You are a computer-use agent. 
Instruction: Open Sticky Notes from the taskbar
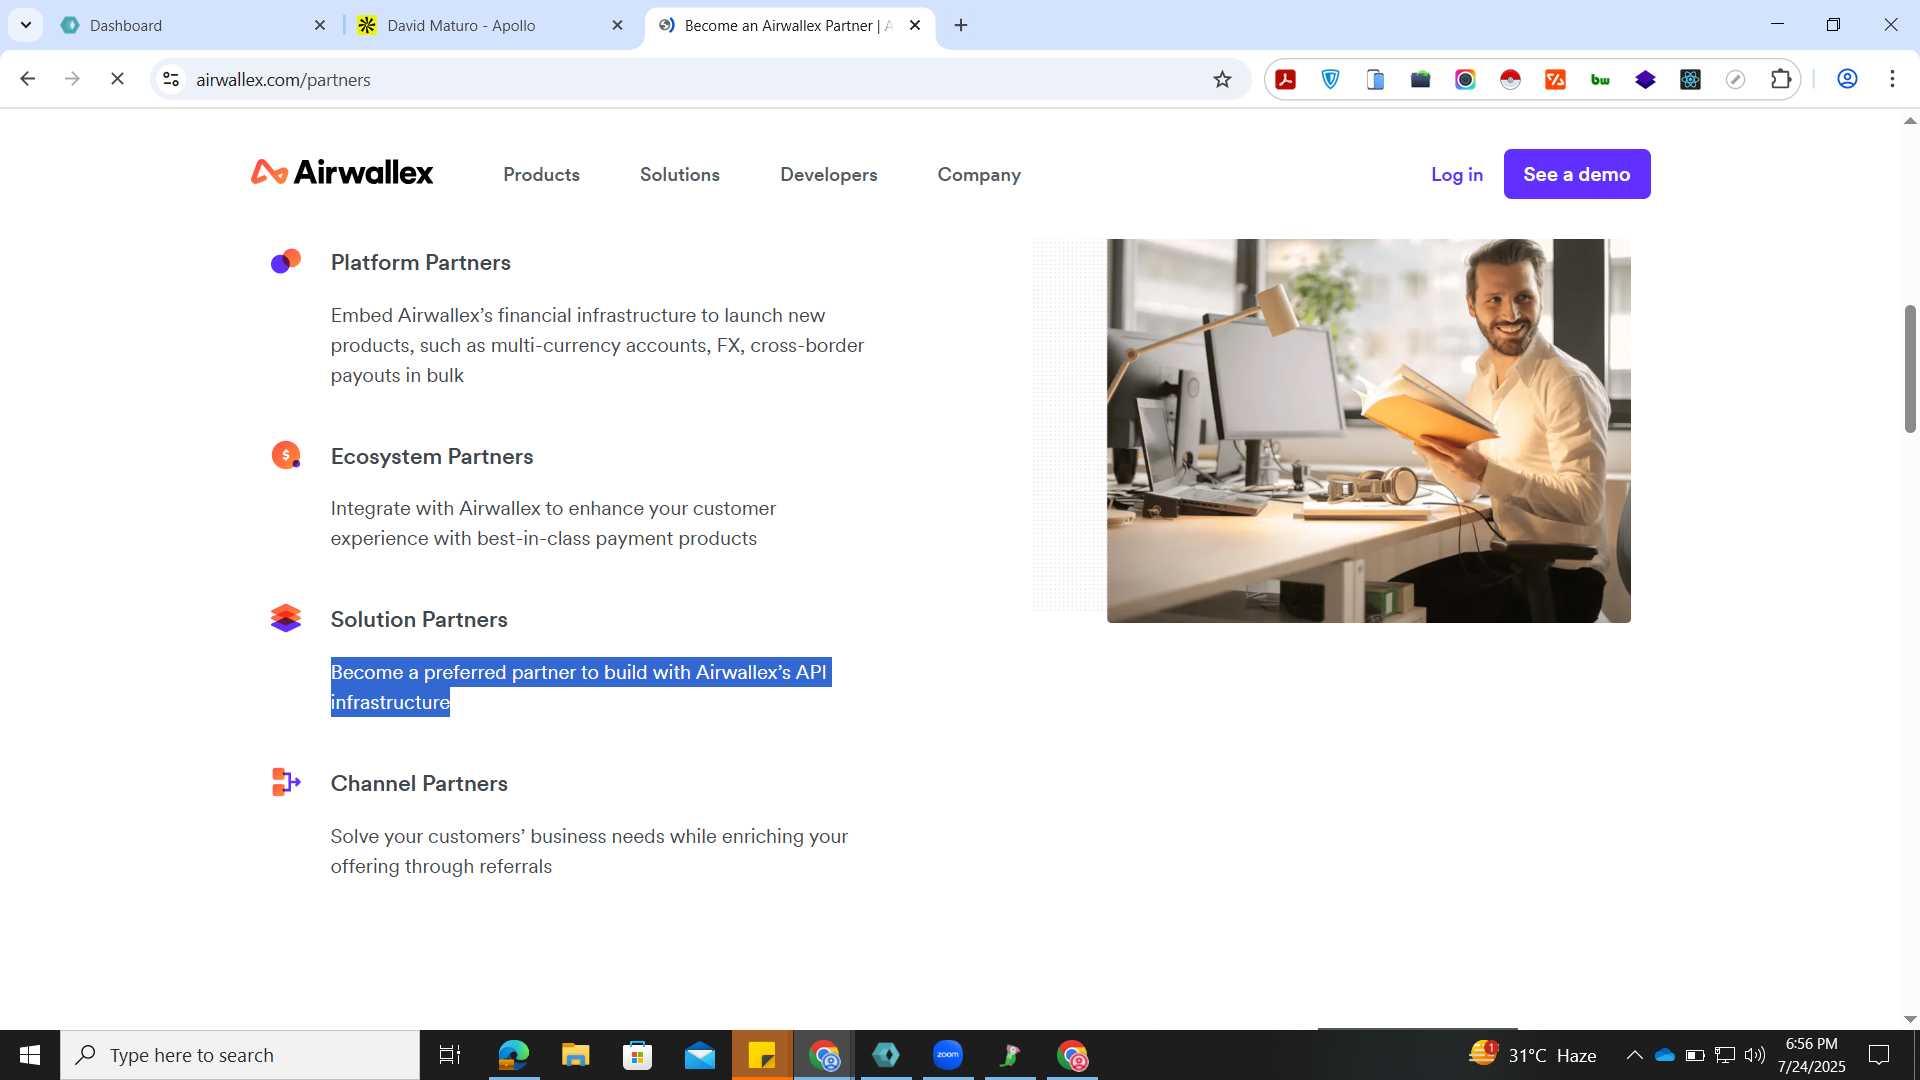pos(762,1055)
